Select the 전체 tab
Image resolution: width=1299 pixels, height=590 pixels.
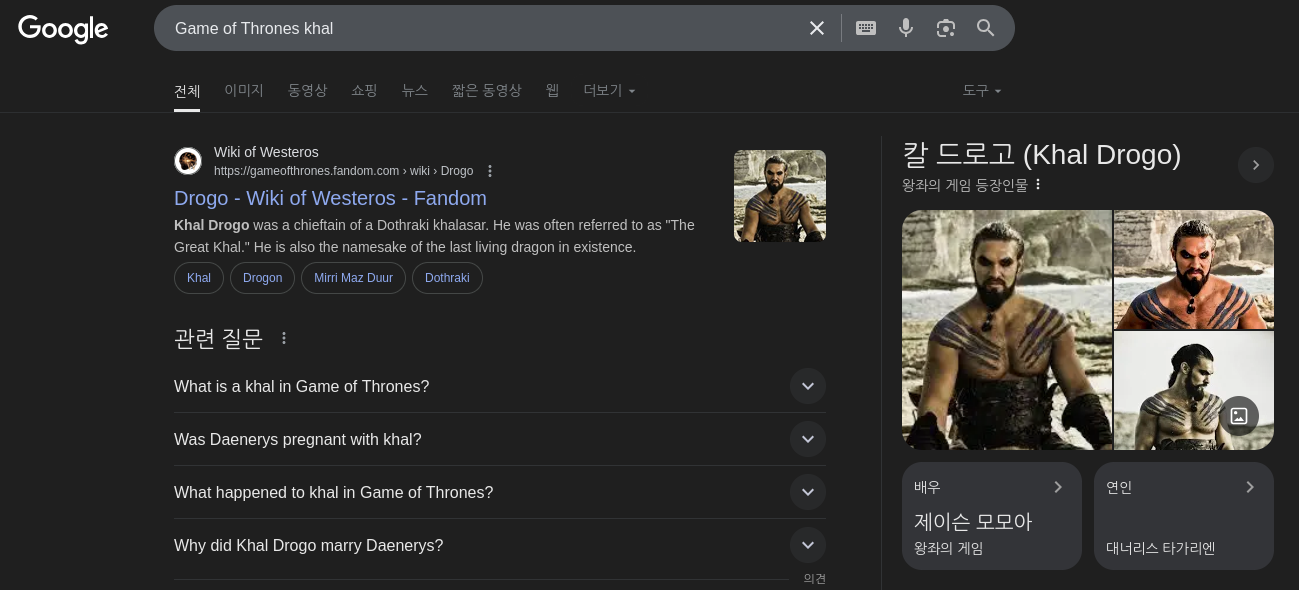click(x=187, y=90)
